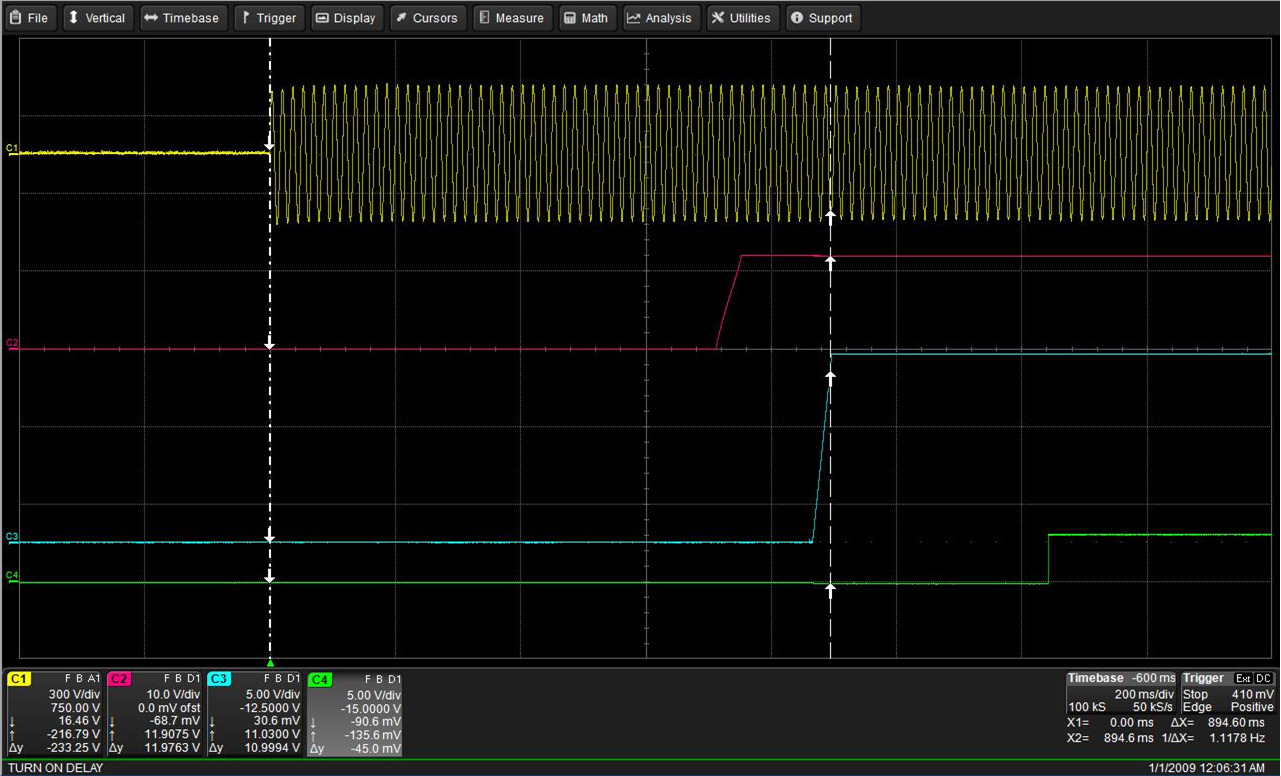Open the magenta C2 channel descriptor box
1281x776 pixels.
tap(155, 713)
